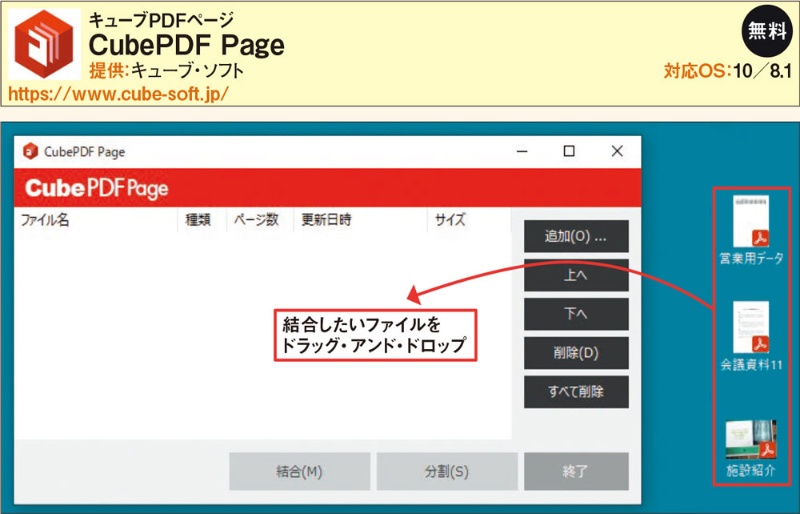
Task: Click the CubePDF Page banner logo
Action: 96,188
